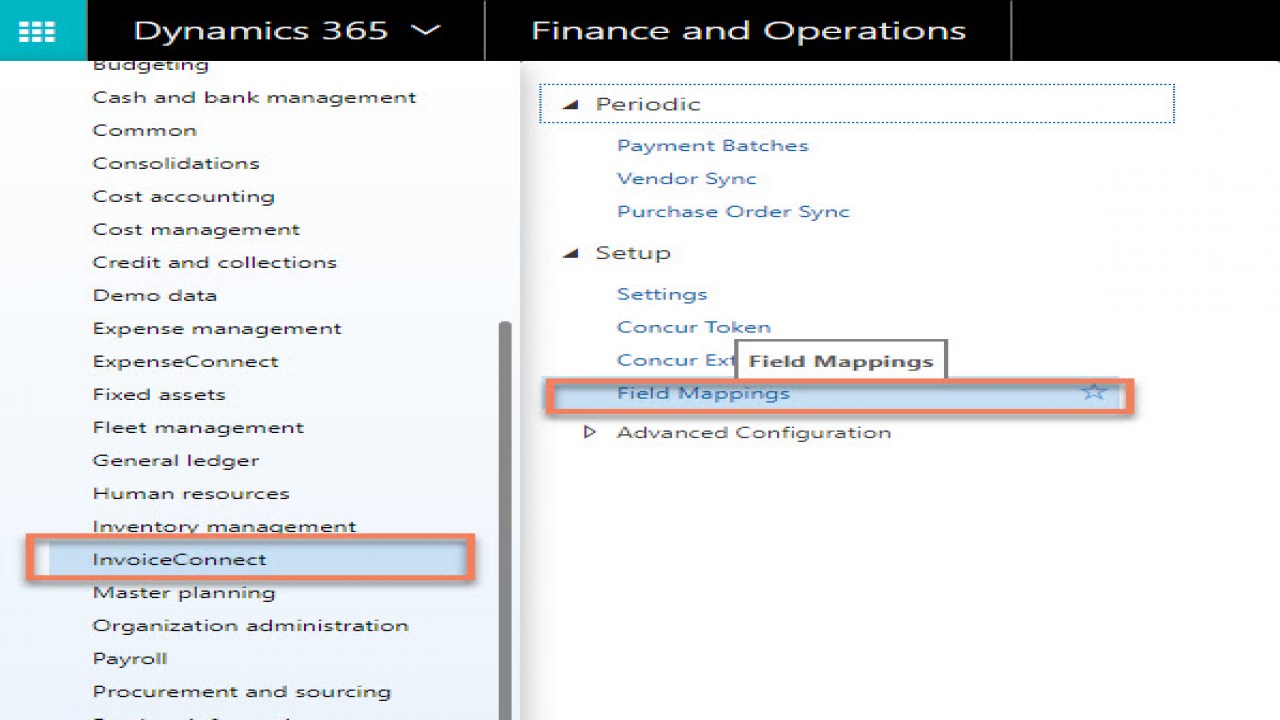Open the Dynamics 365 dropdown chevron
The image size is (1280, 720).
coord(426,31)
